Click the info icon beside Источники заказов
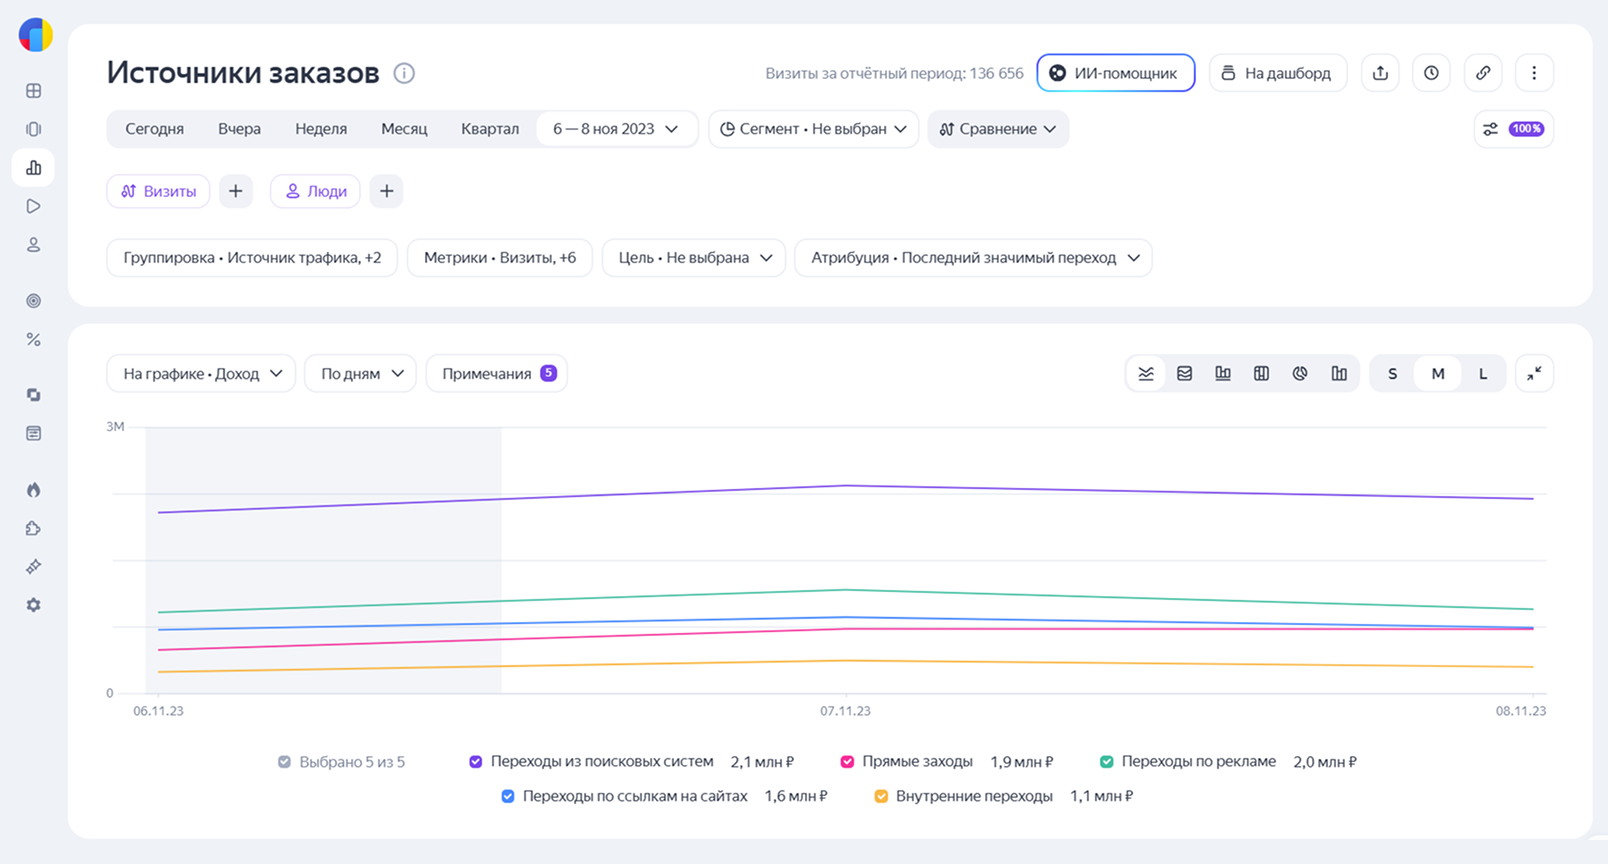The width and height of the screenshot is (1608, 864). 404,73
